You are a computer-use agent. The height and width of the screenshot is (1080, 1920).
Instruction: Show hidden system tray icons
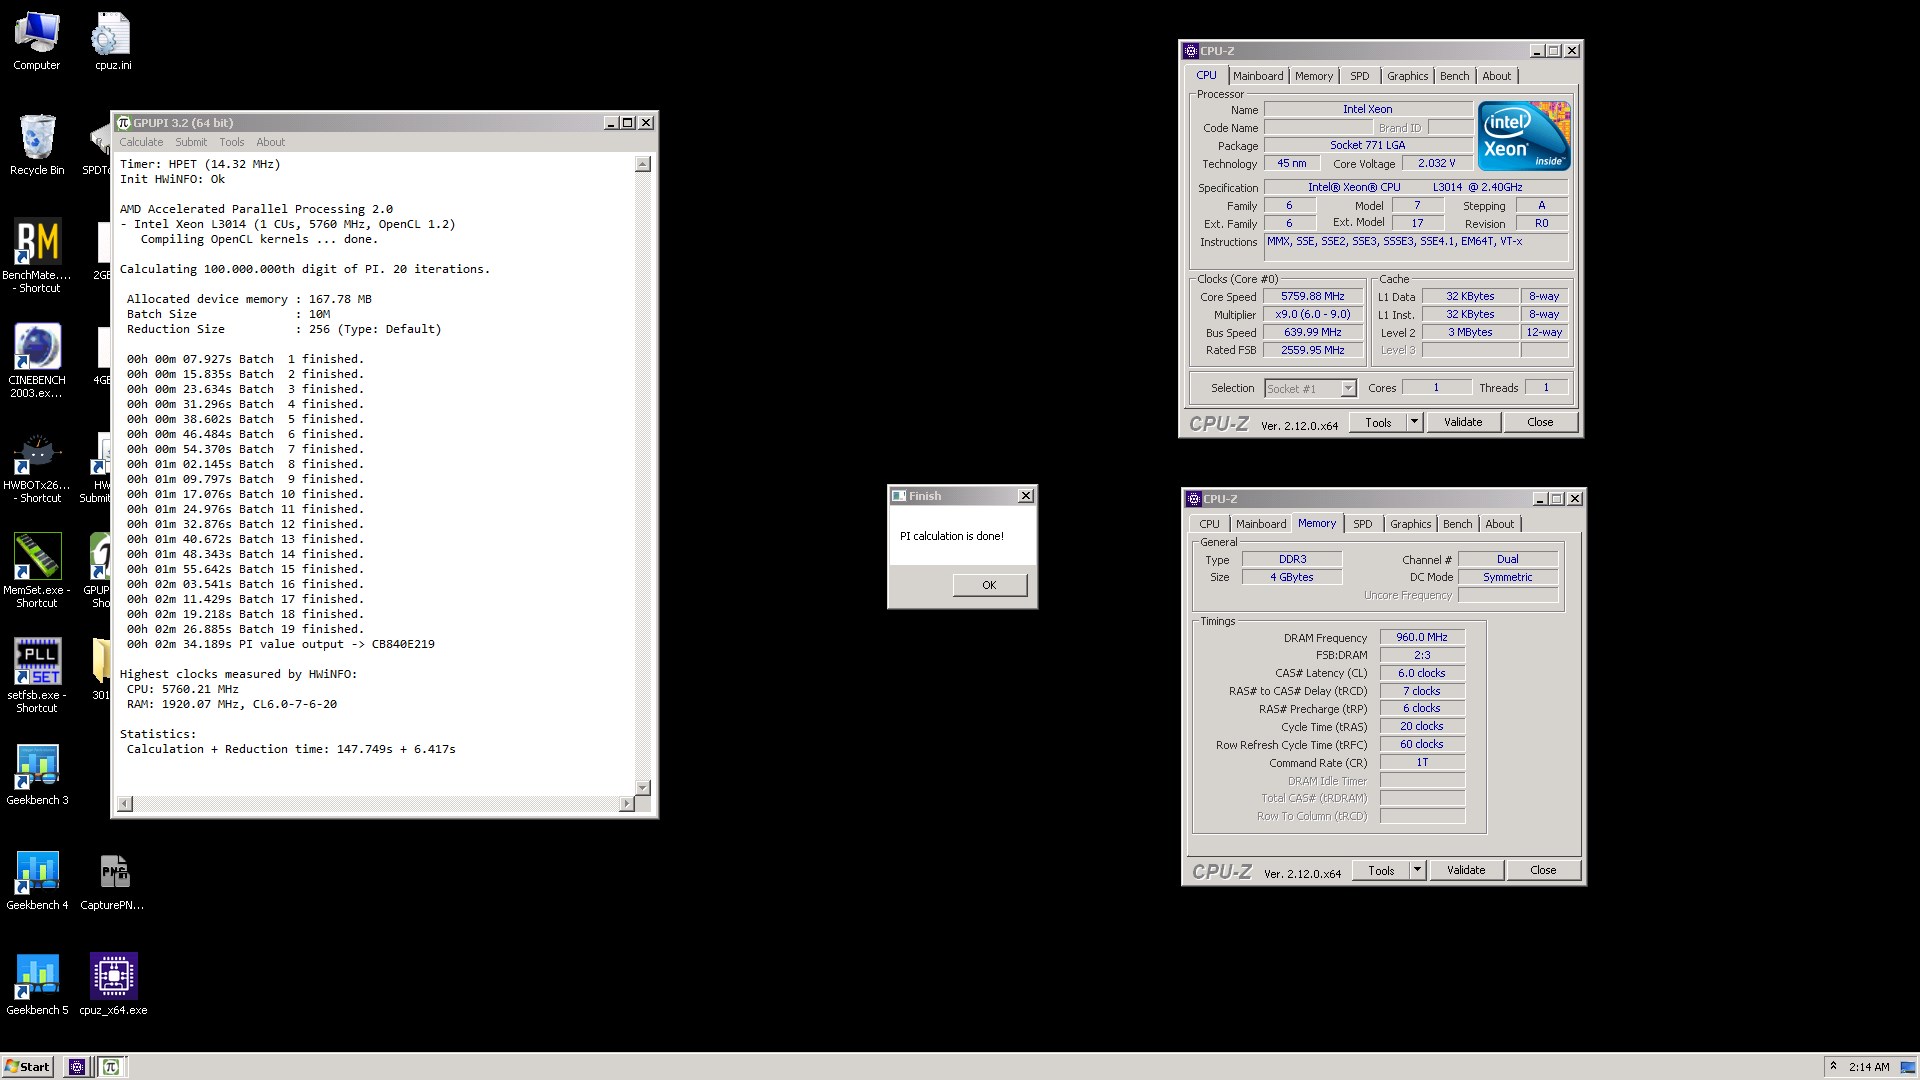[1833, 1067]
